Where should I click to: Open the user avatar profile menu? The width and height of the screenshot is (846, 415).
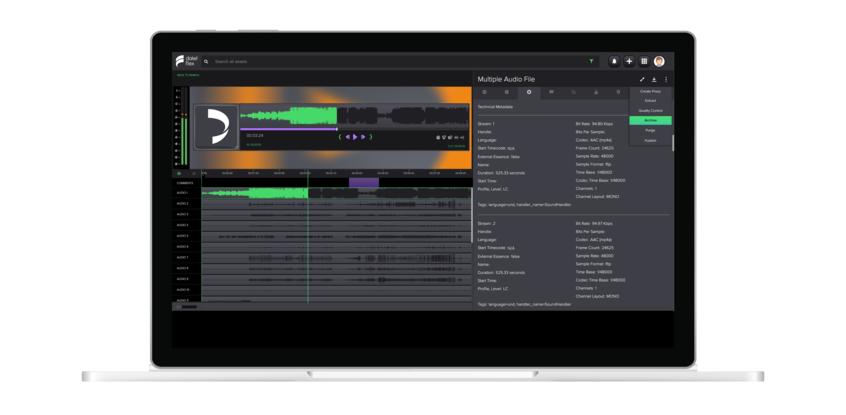click(x=659, y=62)
